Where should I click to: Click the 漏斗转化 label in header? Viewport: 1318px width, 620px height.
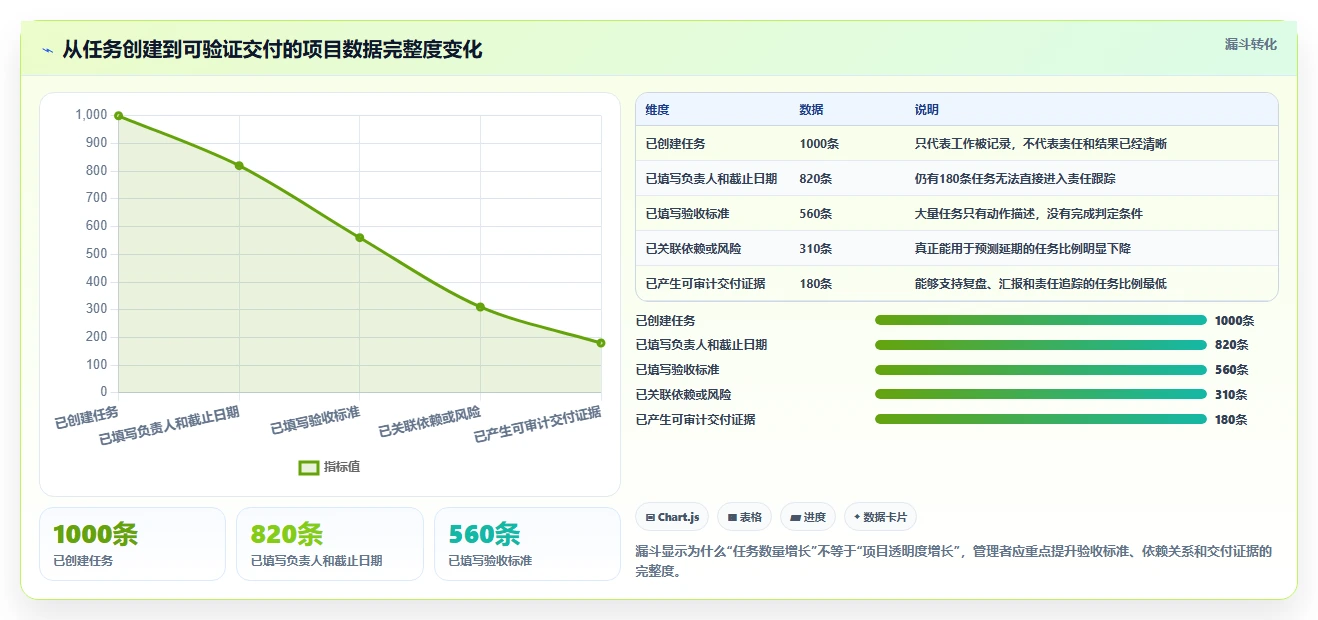[1251, 44]
